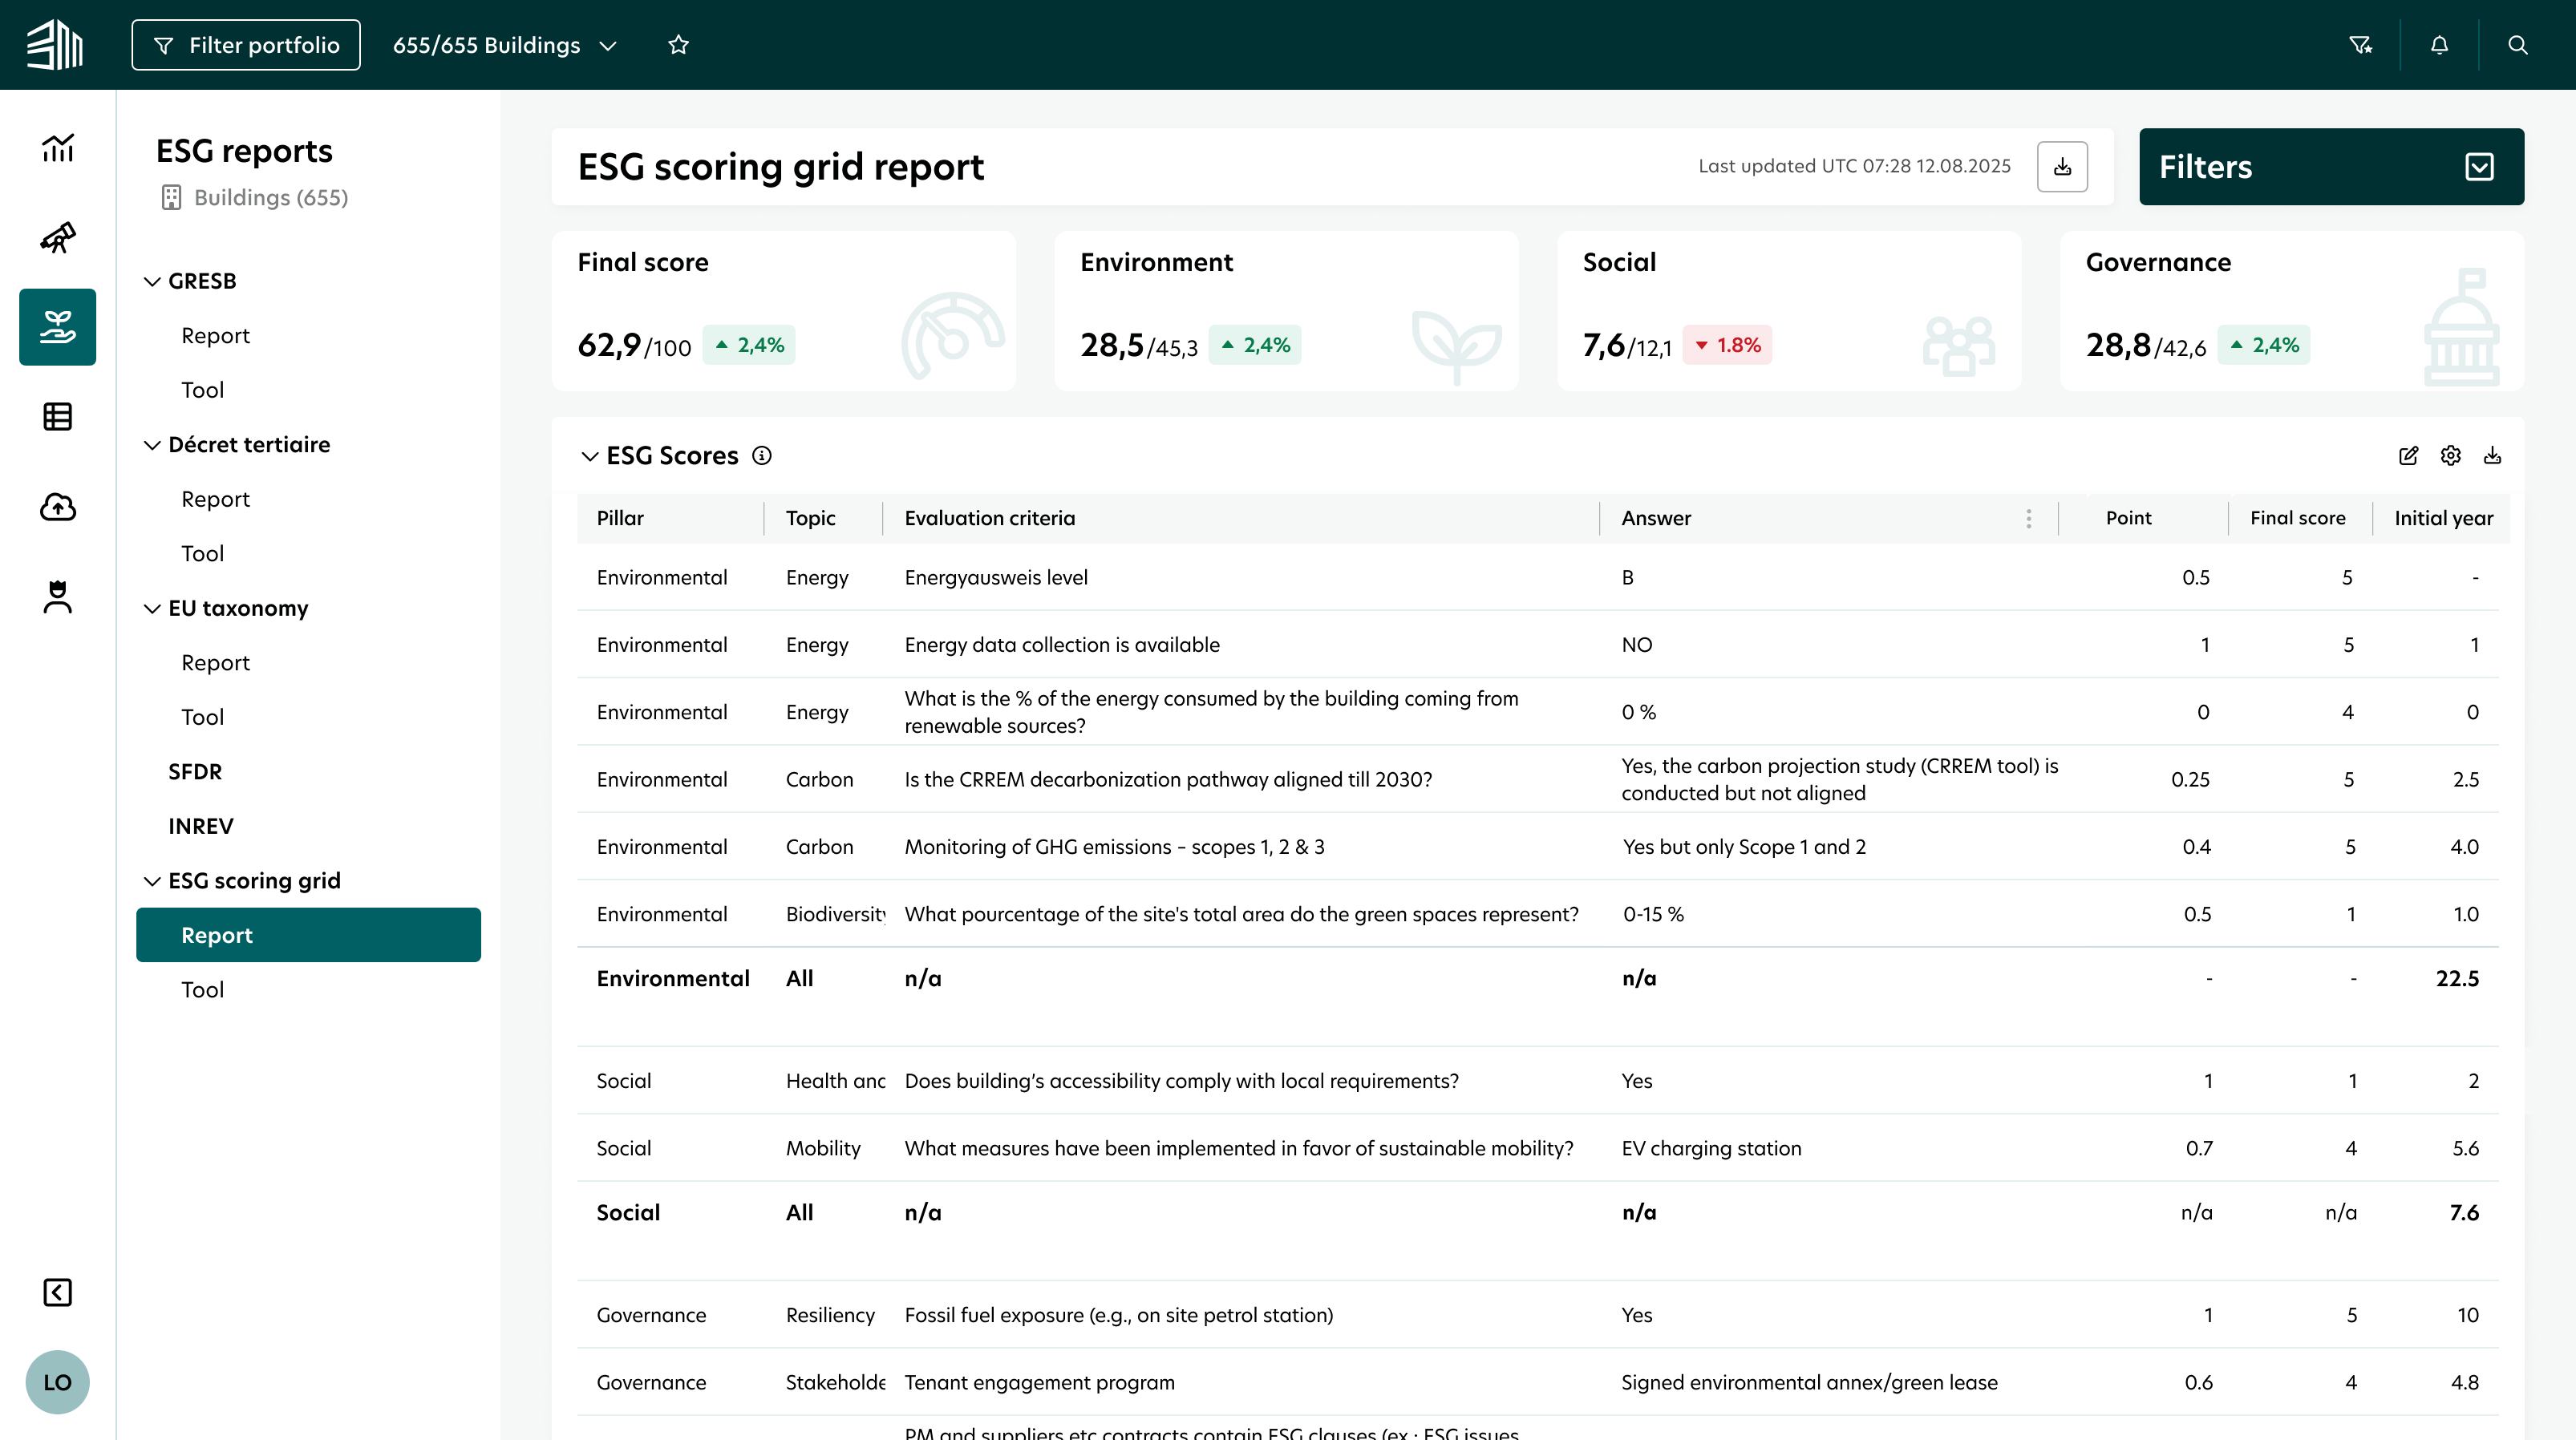Click 'EV charging station' answer cell

[x=1711, y=1148]
